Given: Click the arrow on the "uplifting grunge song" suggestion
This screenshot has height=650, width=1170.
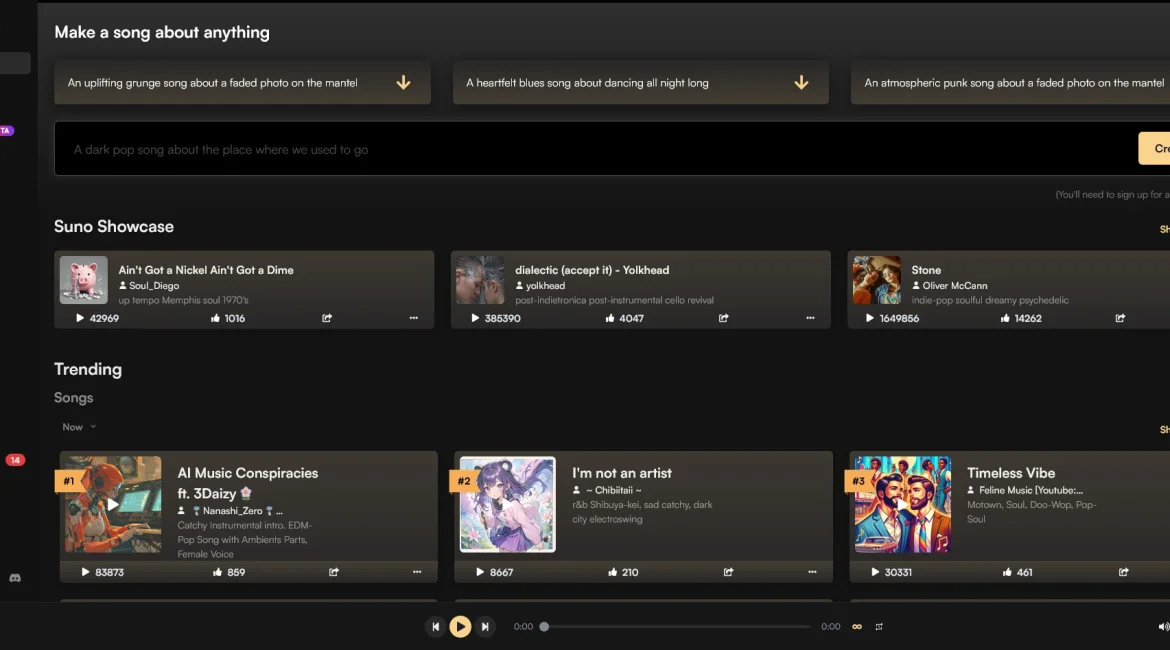Looking at the screenshot, I should coord(403,82).
